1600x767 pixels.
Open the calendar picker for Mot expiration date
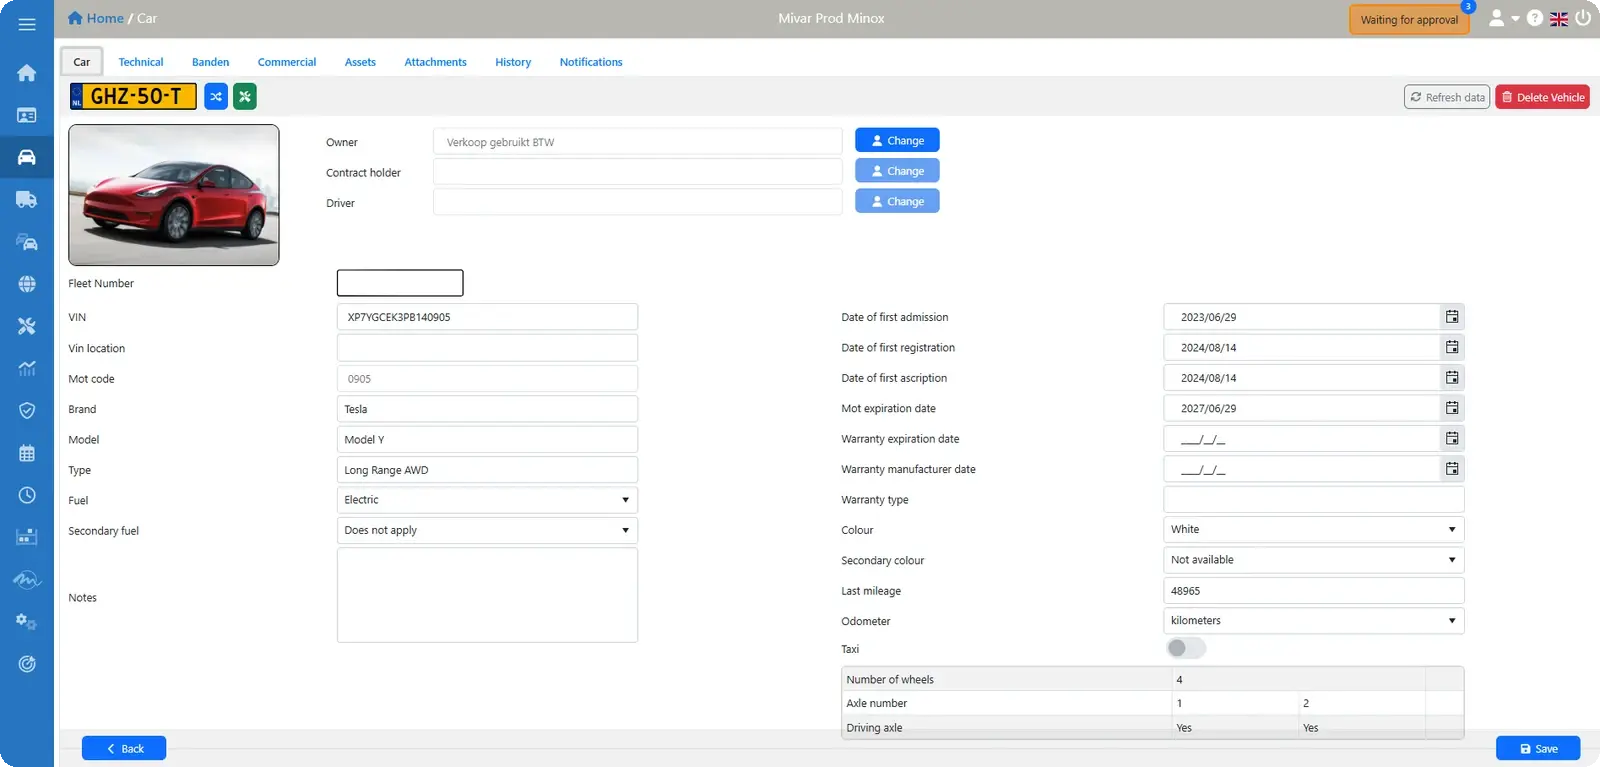(x=1452, y=408)
